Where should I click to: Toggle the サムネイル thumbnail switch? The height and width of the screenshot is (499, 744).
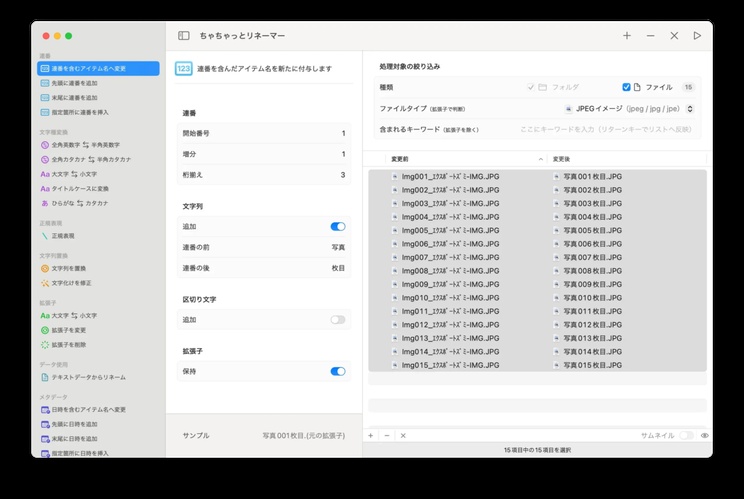[x=686, y=435]
